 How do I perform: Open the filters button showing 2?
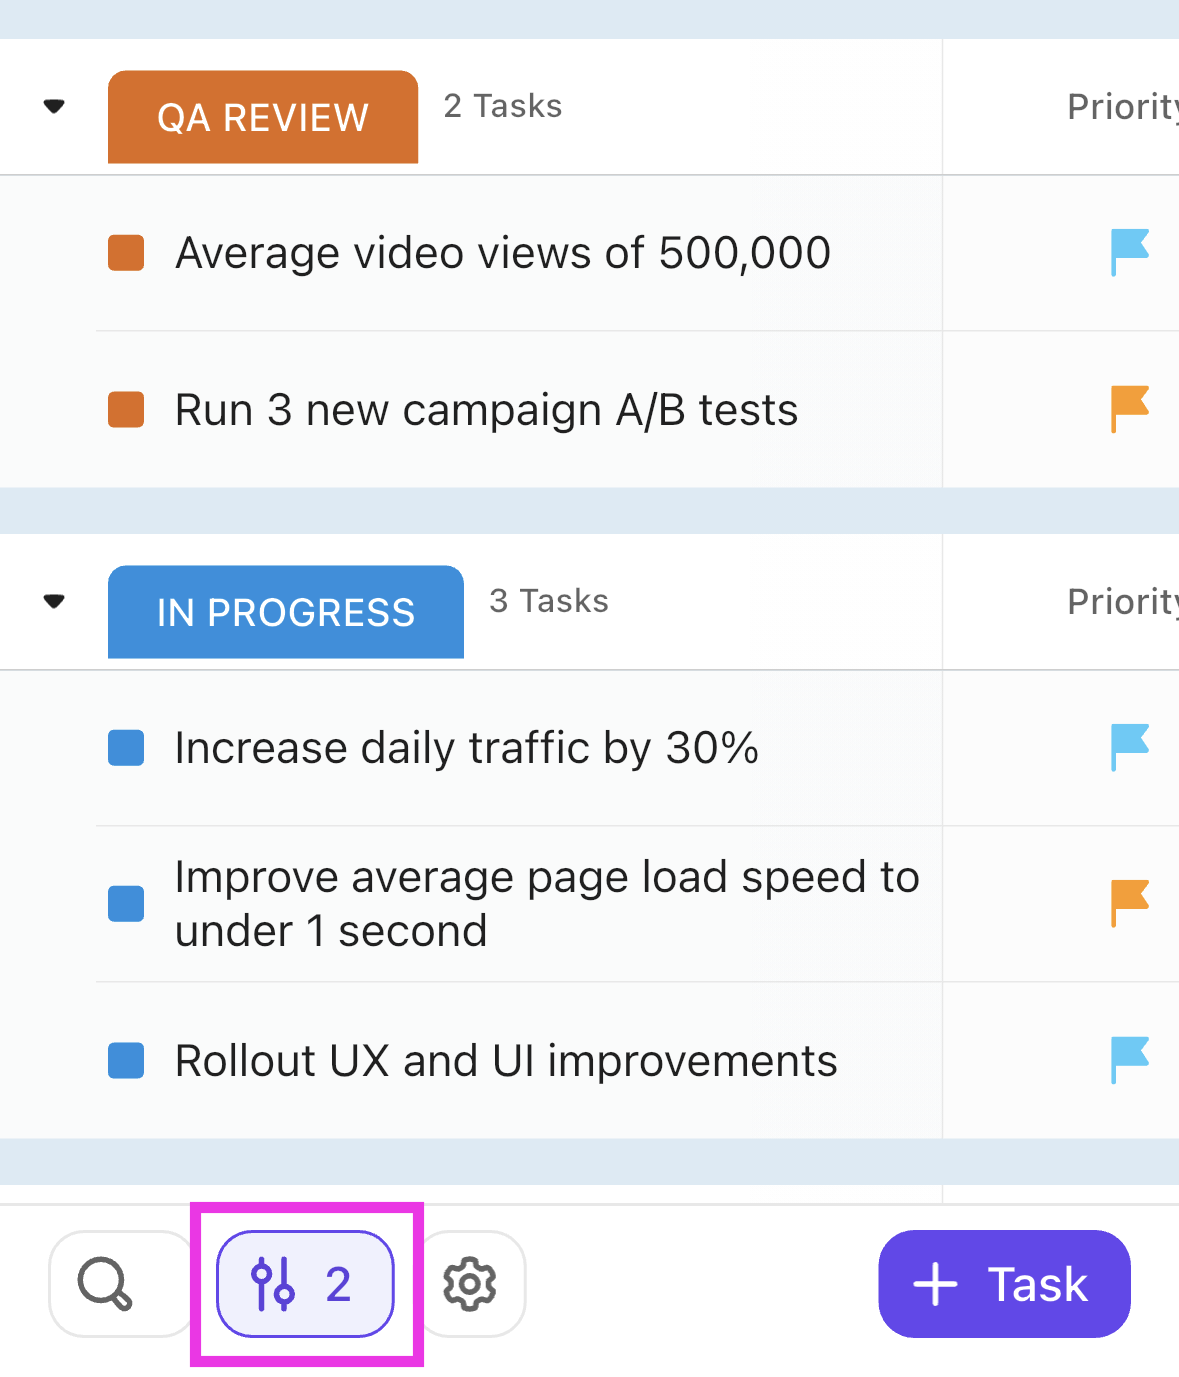(x=305, y=1284)
